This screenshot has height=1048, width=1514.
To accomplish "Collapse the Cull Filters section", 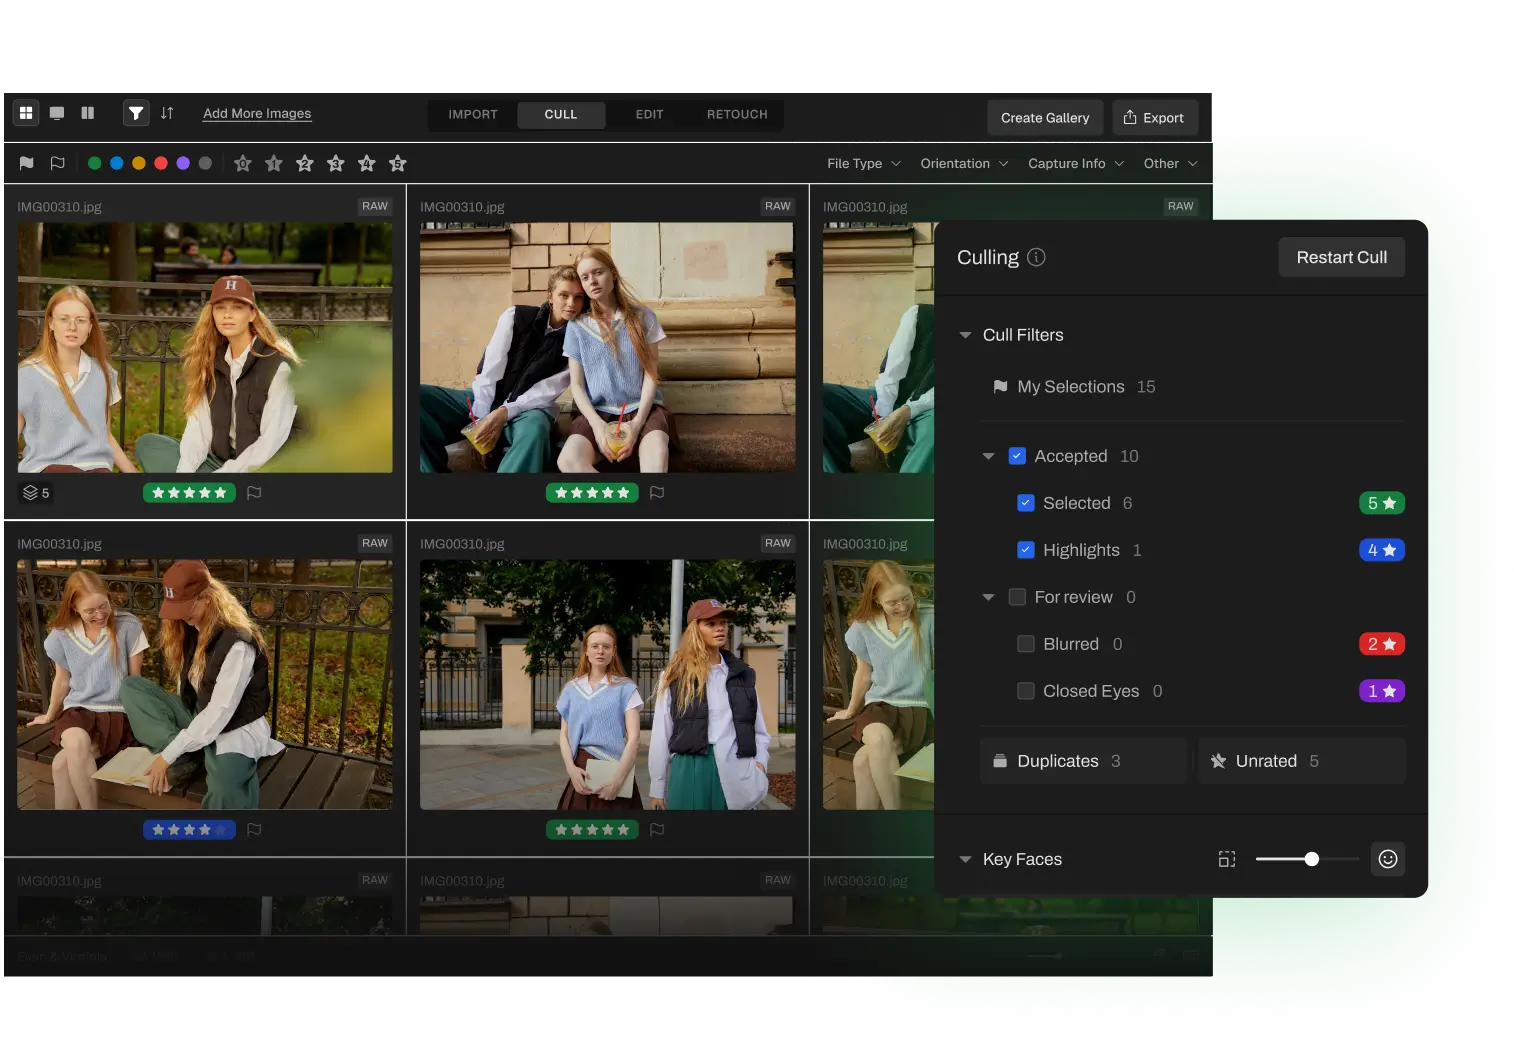I will [x=965, y=335].
